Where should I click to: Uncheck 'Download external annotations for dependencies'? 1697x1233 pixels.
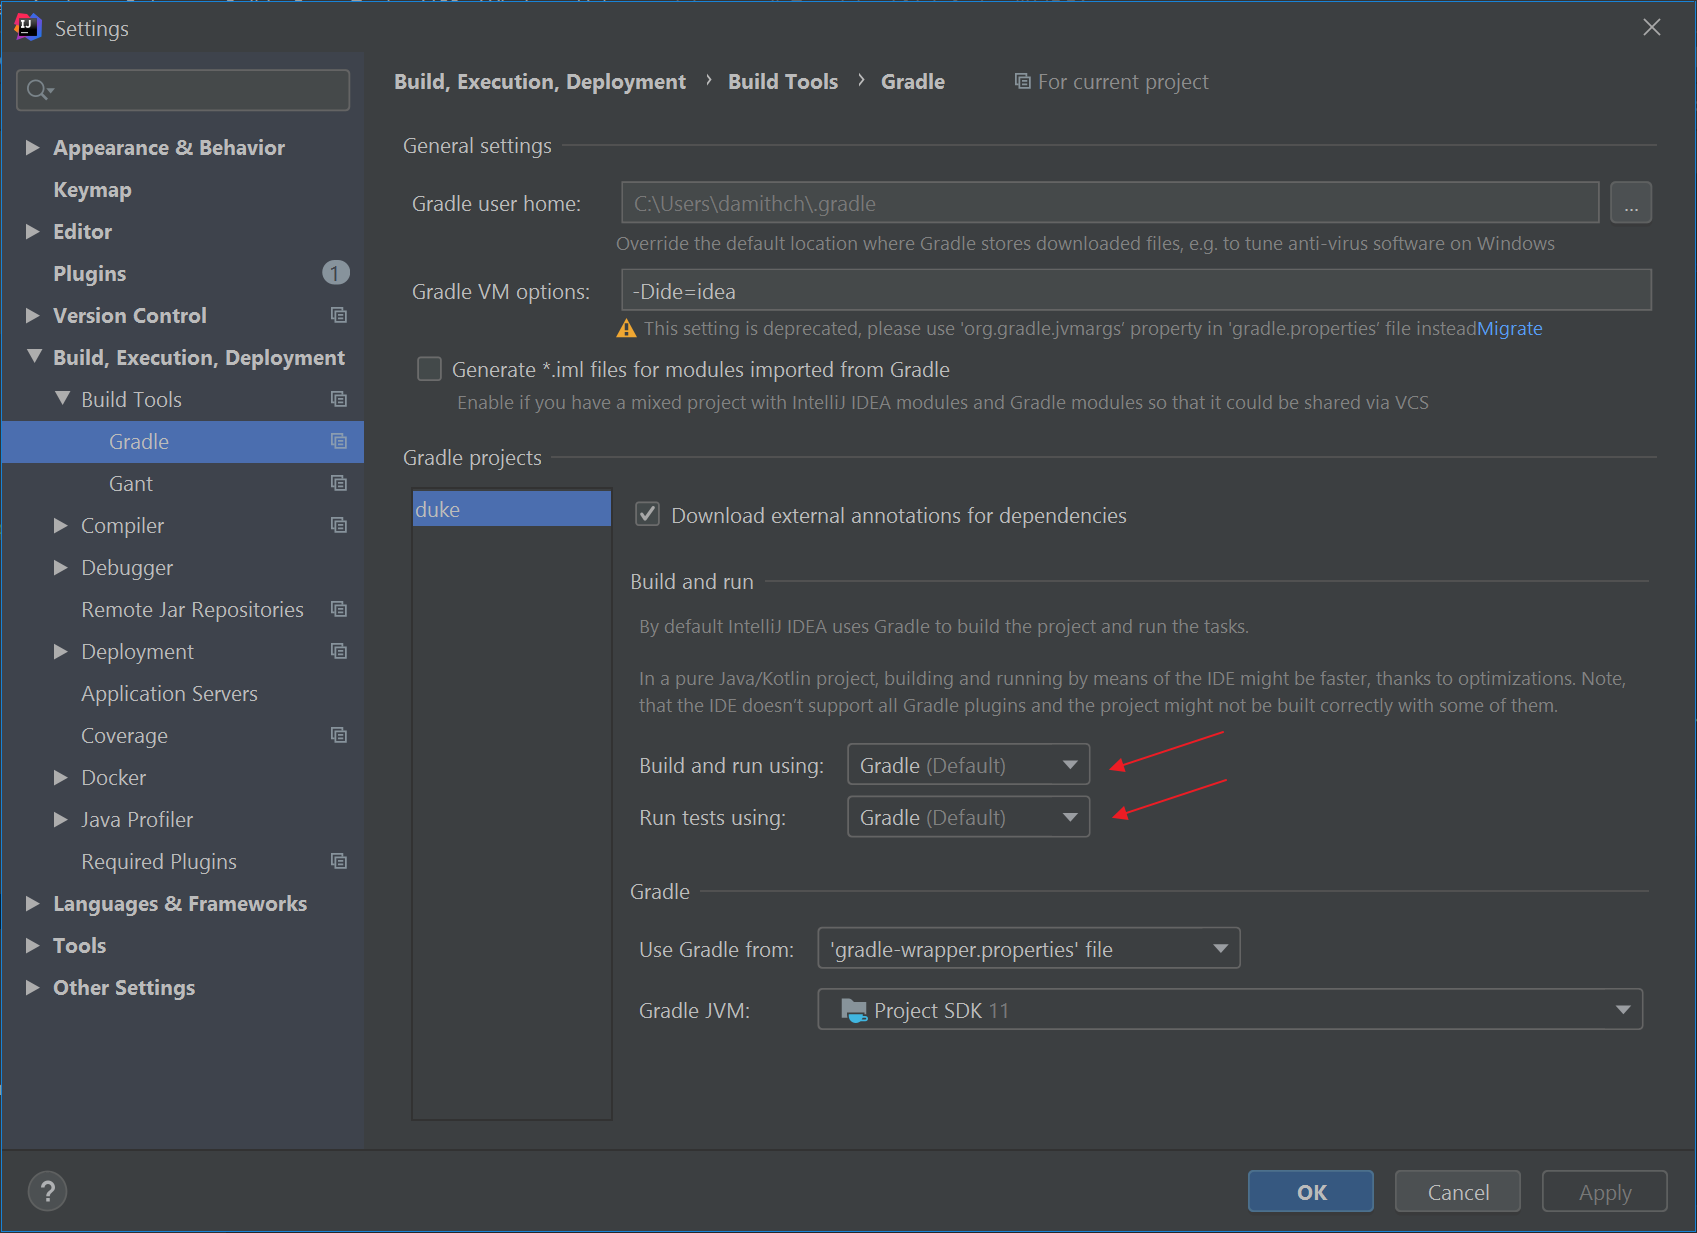point(647,514)
